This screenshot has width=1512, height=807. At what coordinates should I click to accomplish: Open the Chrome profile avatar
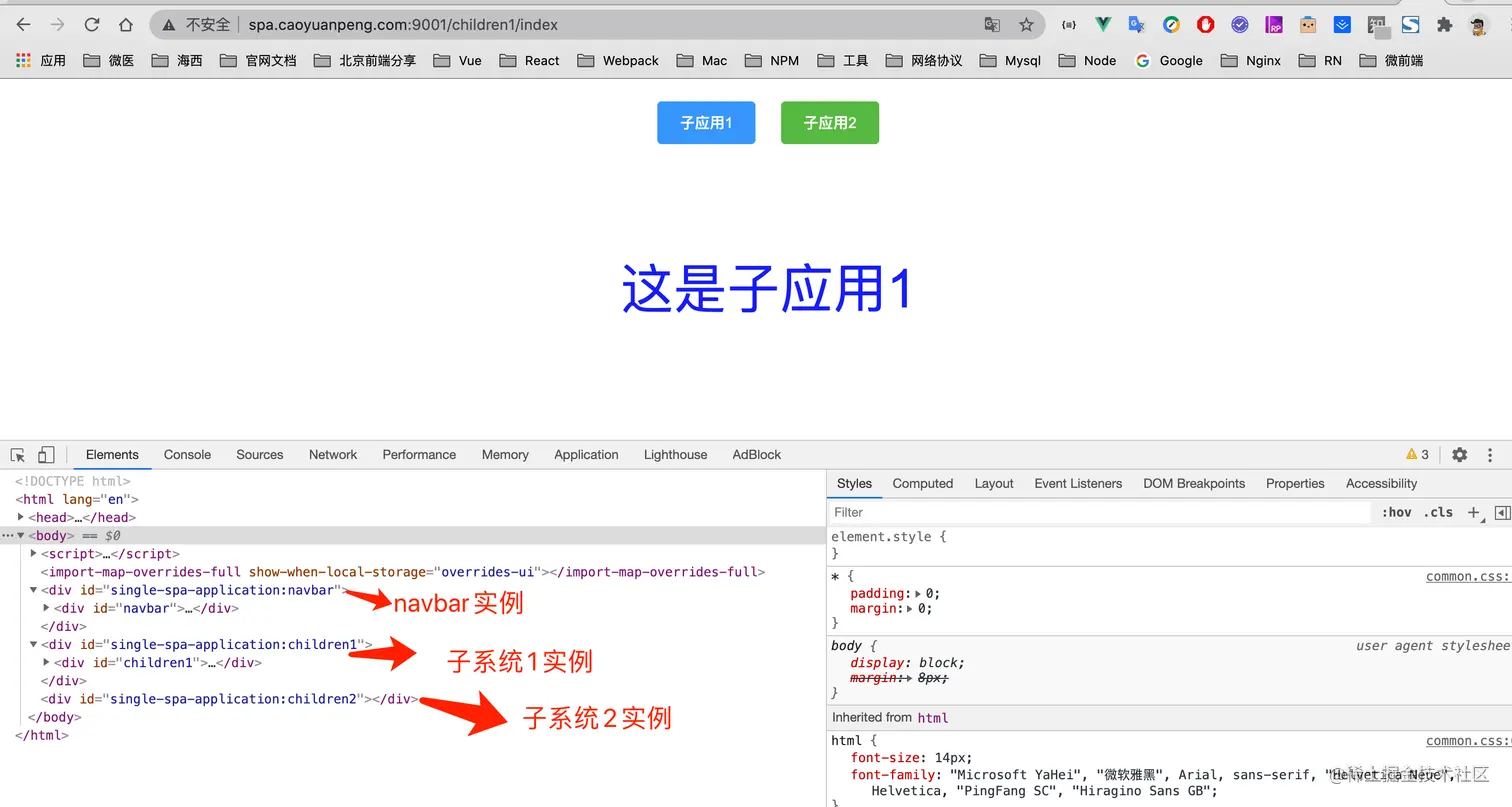point(1479,25)
